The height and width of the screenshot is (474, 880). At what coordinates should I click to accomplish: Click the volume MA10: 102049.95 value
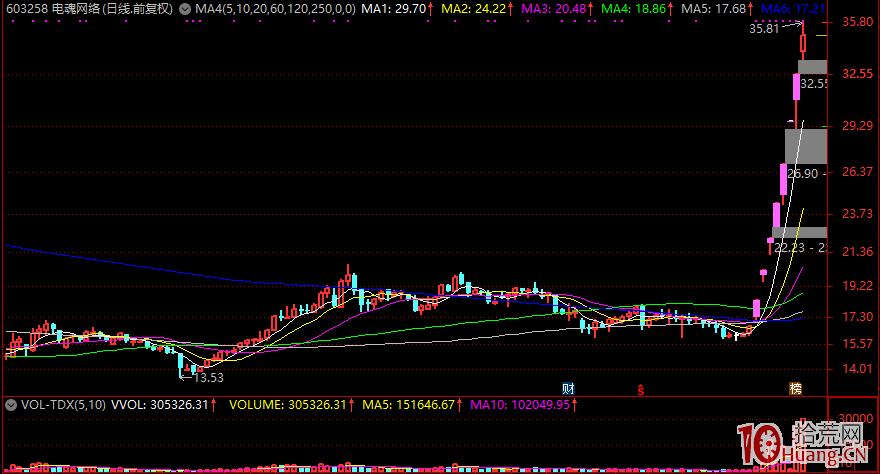(520, 404)
